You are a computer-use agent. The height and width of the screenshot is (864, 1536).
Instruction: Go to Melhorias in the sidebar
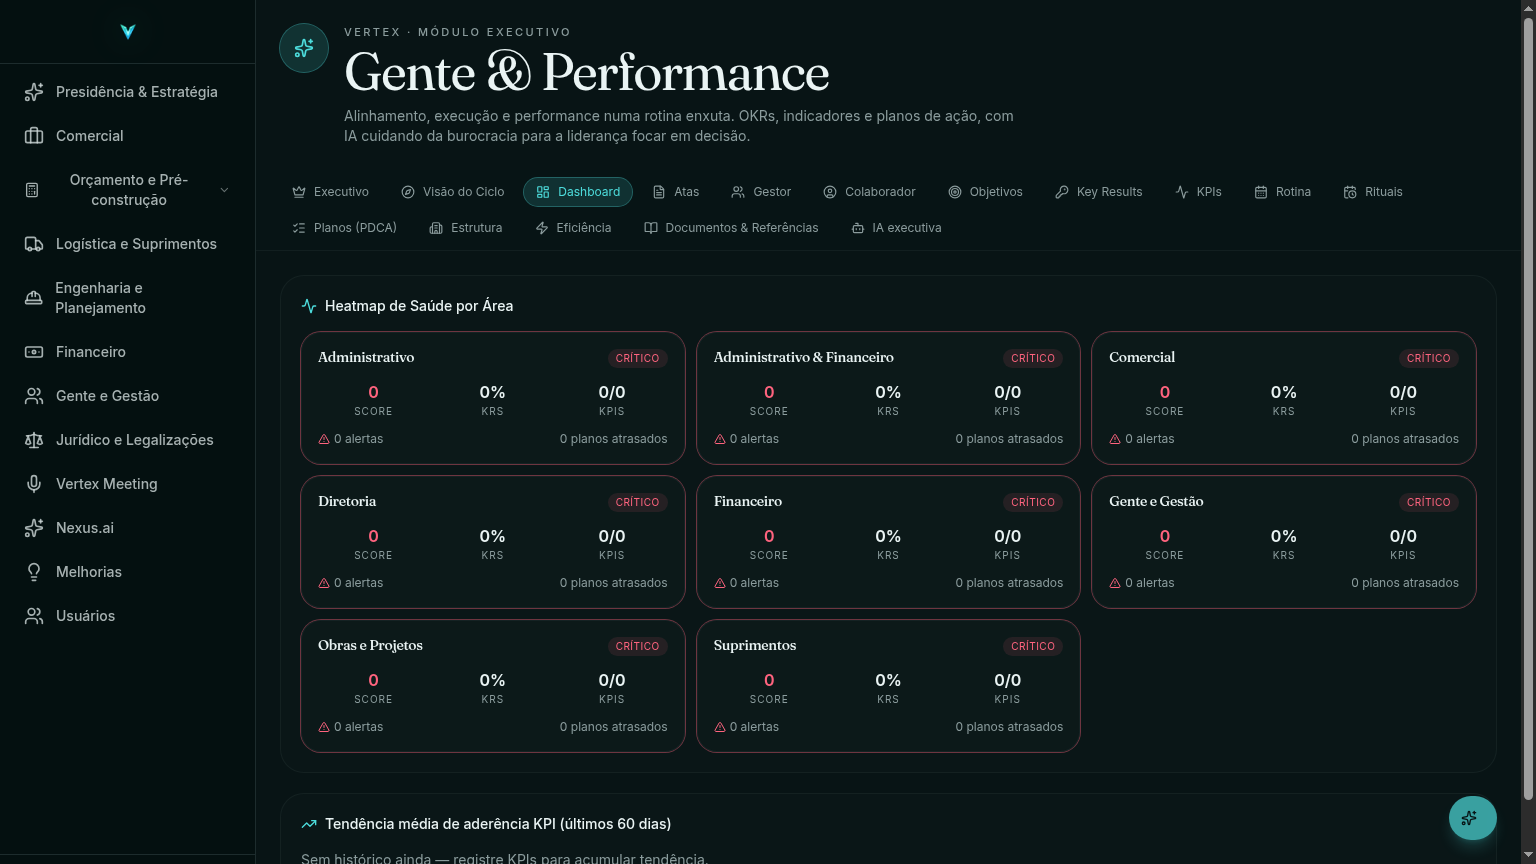(x=128, y=572)
